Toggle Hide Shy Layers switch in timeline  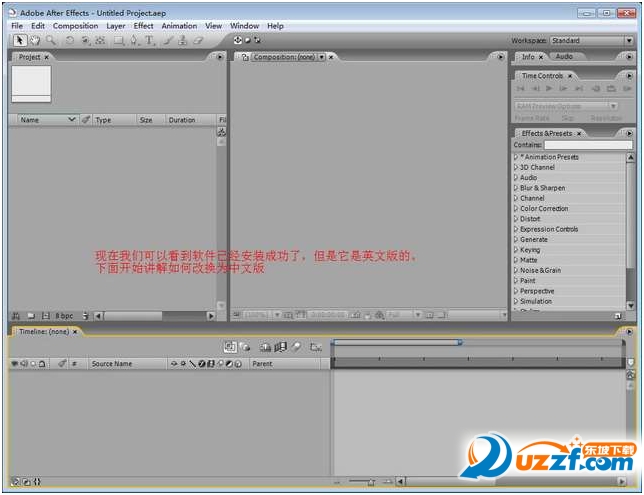[265, 348]
